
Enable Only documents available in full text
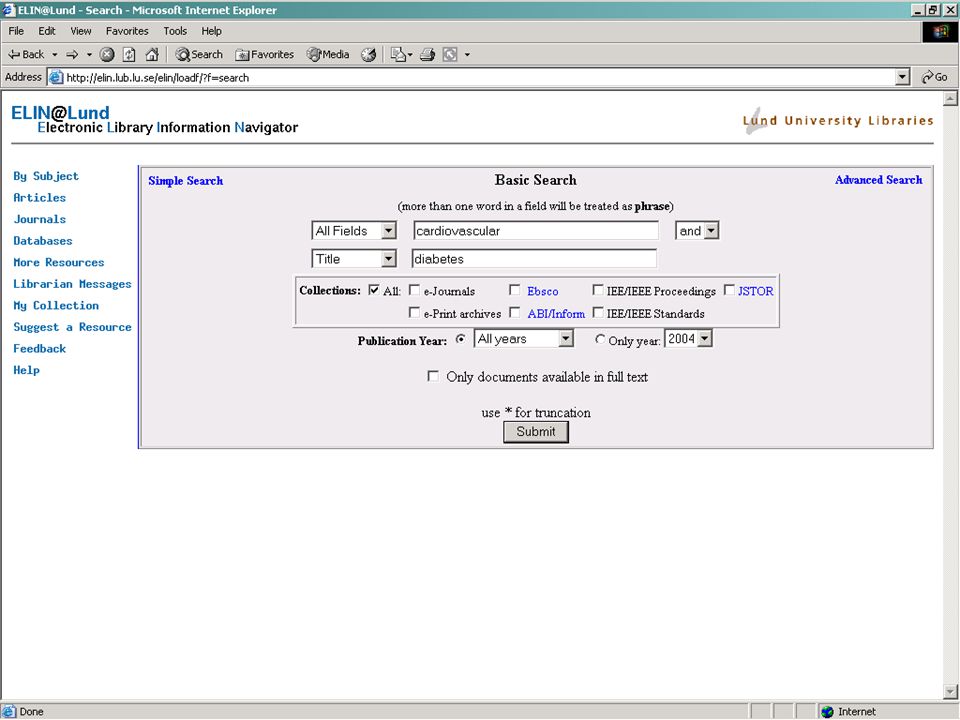(x=433, y=376)
